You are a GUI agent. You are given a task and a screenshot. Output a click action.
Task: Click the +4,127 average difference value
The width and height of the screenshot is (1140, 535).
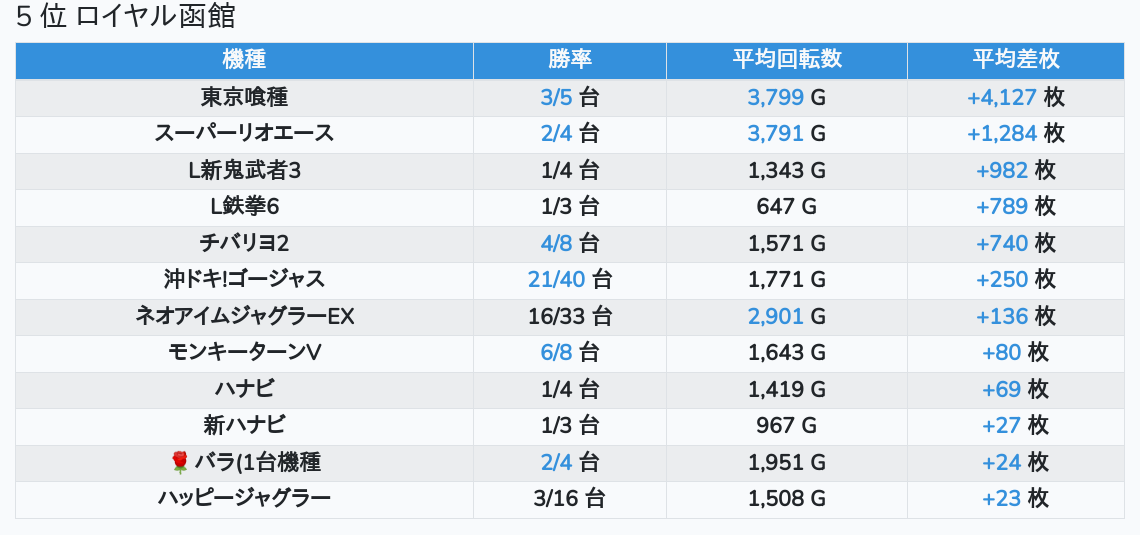1001,97
